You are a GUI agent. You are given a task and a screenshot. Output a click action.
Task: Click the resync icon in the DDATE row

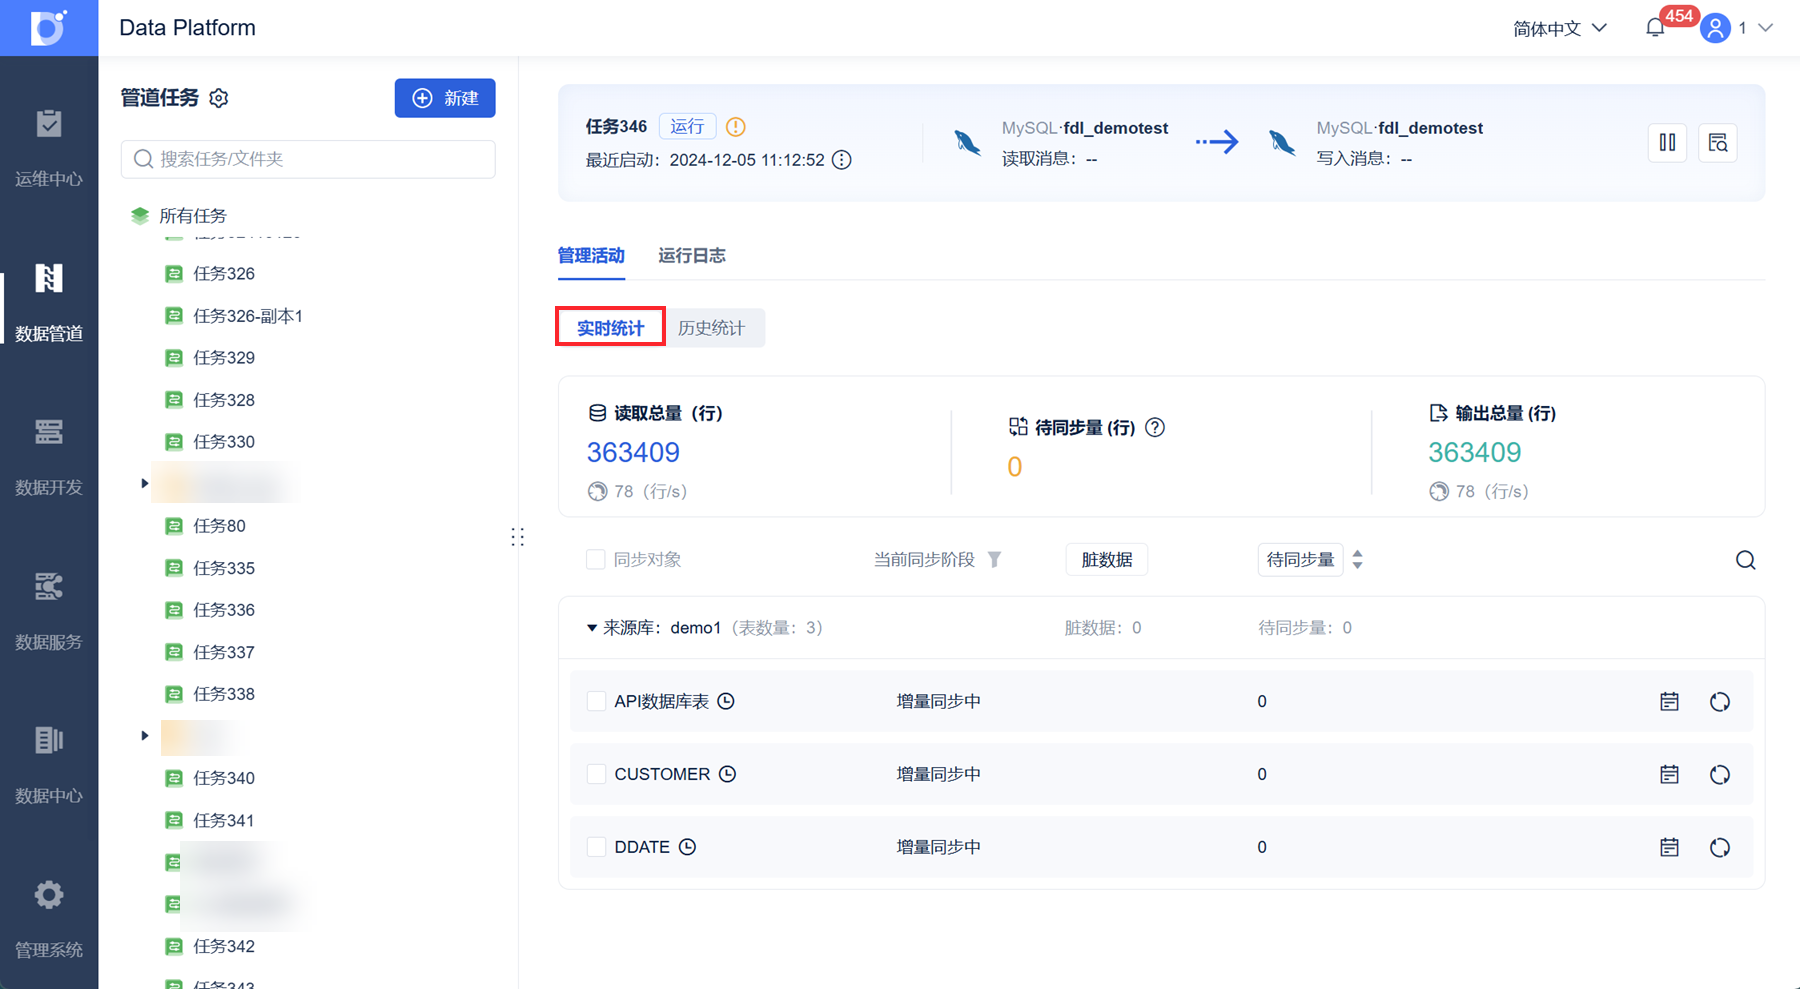tap(1719, 848)
